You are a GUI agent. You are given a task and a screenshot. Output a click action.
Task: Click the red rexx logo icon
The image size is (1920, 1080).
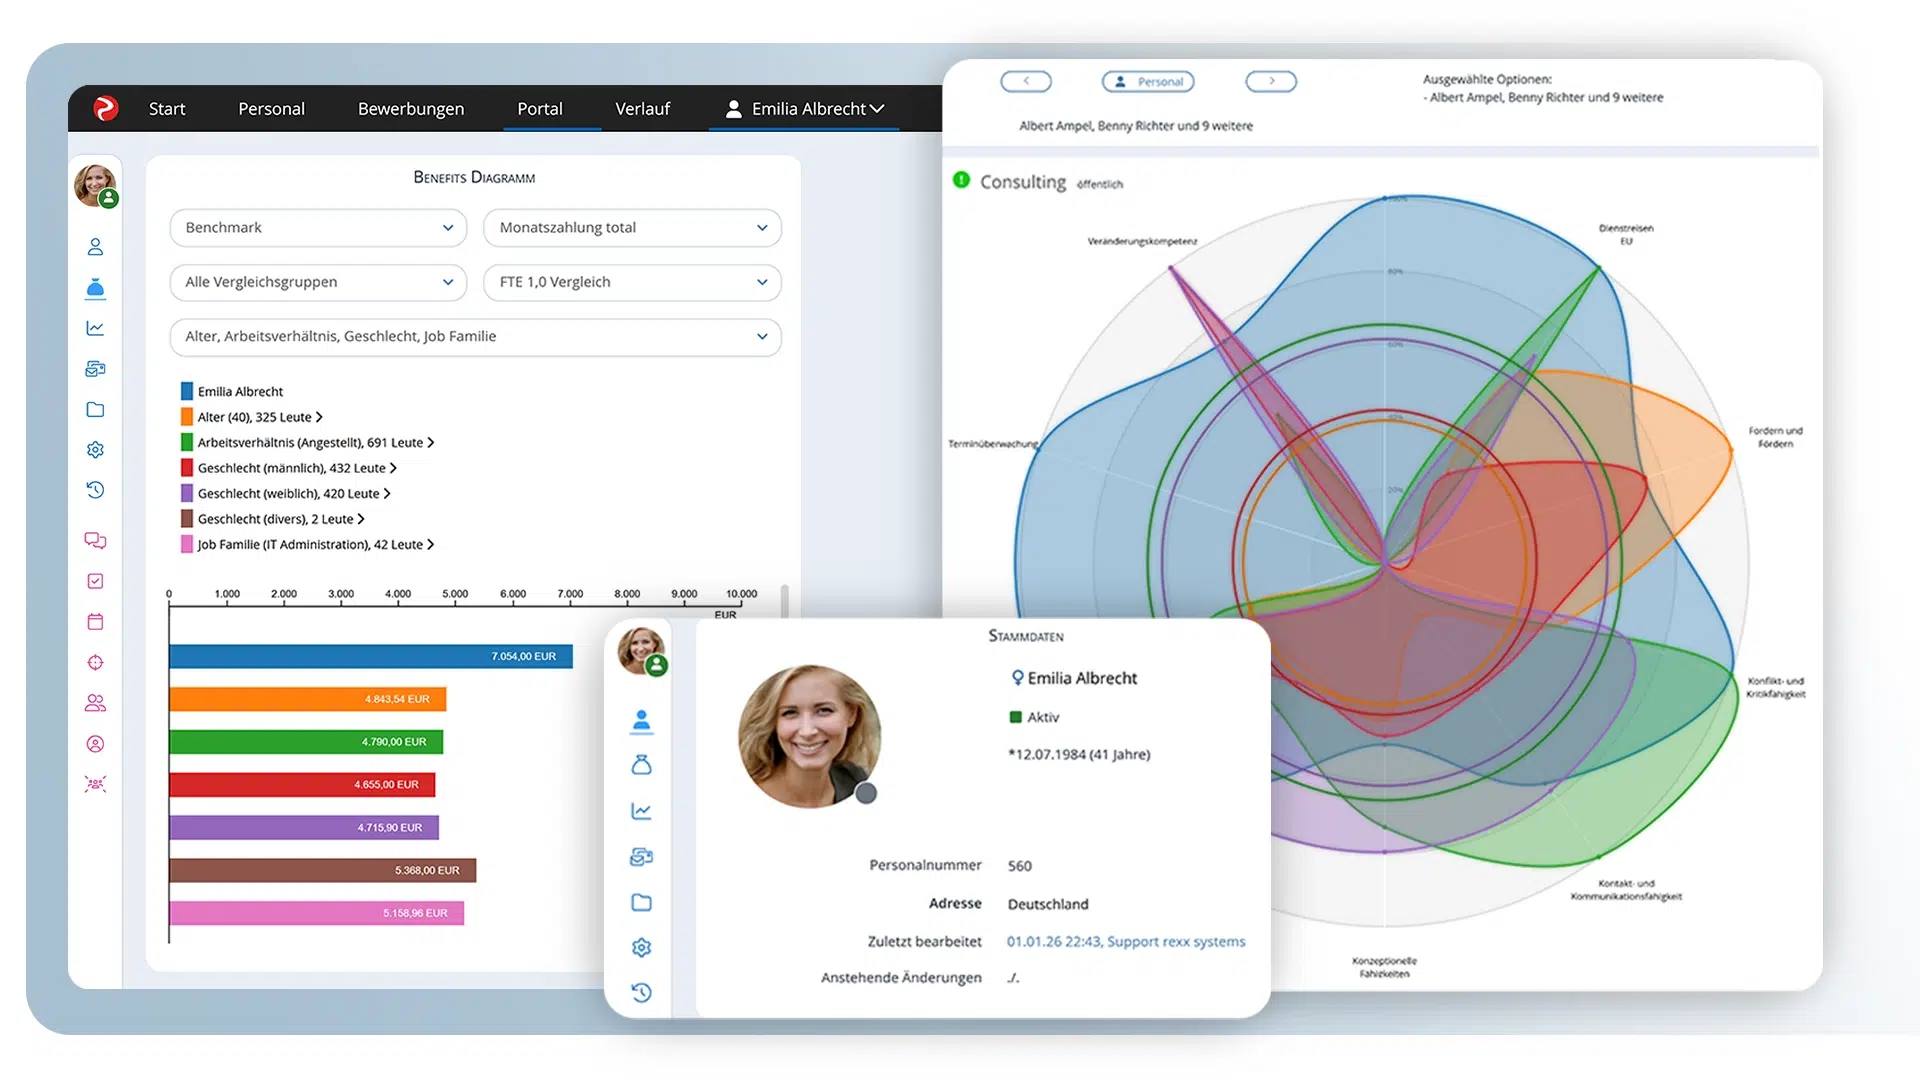point(105,108)
